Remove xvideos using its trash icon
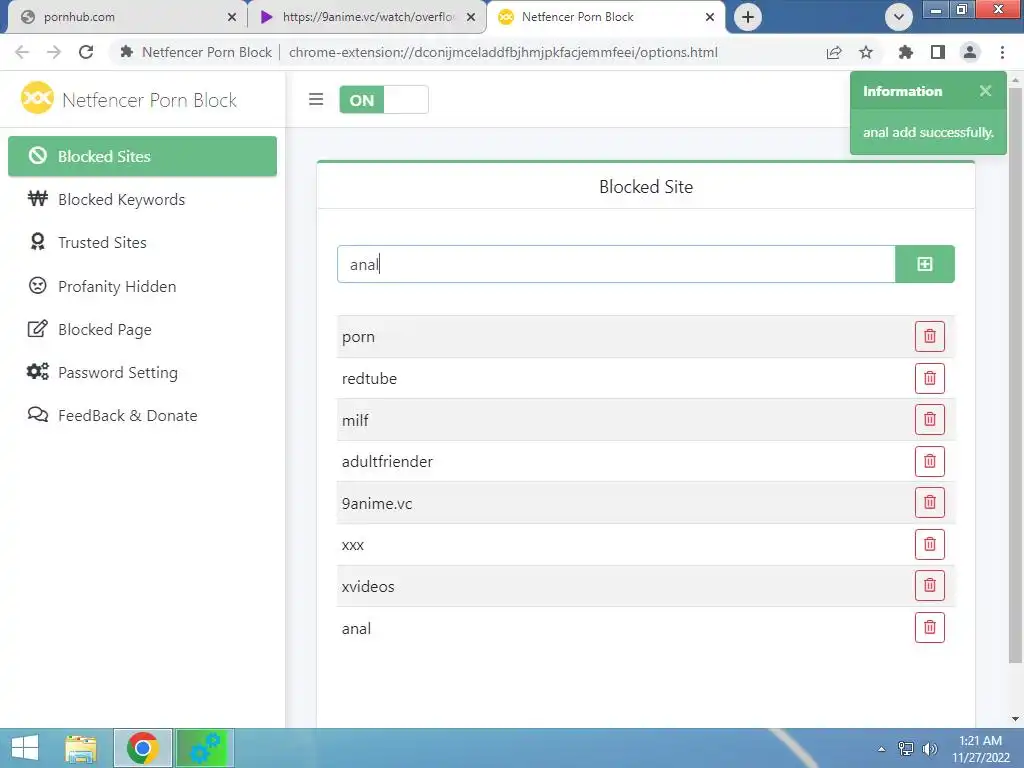Image resolution: width=1024 pixels, height=768 pixels. click(x=929, y=586)
